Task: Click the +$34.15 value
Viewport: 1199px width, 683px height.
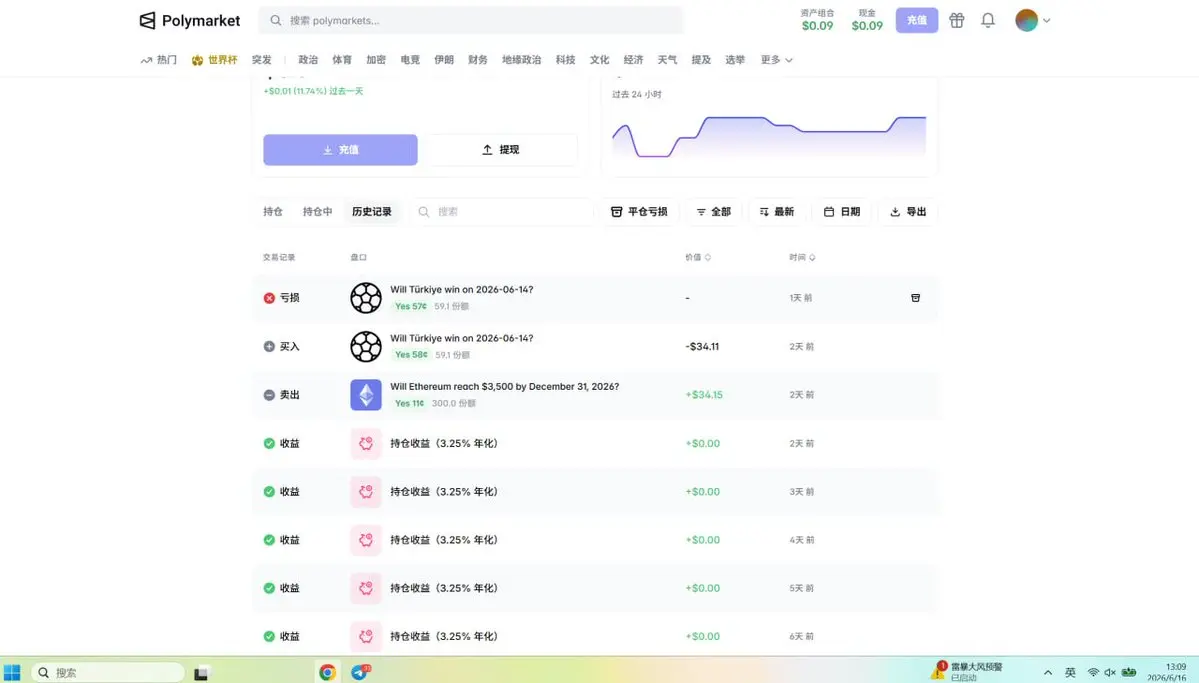Action: (703, 395)
